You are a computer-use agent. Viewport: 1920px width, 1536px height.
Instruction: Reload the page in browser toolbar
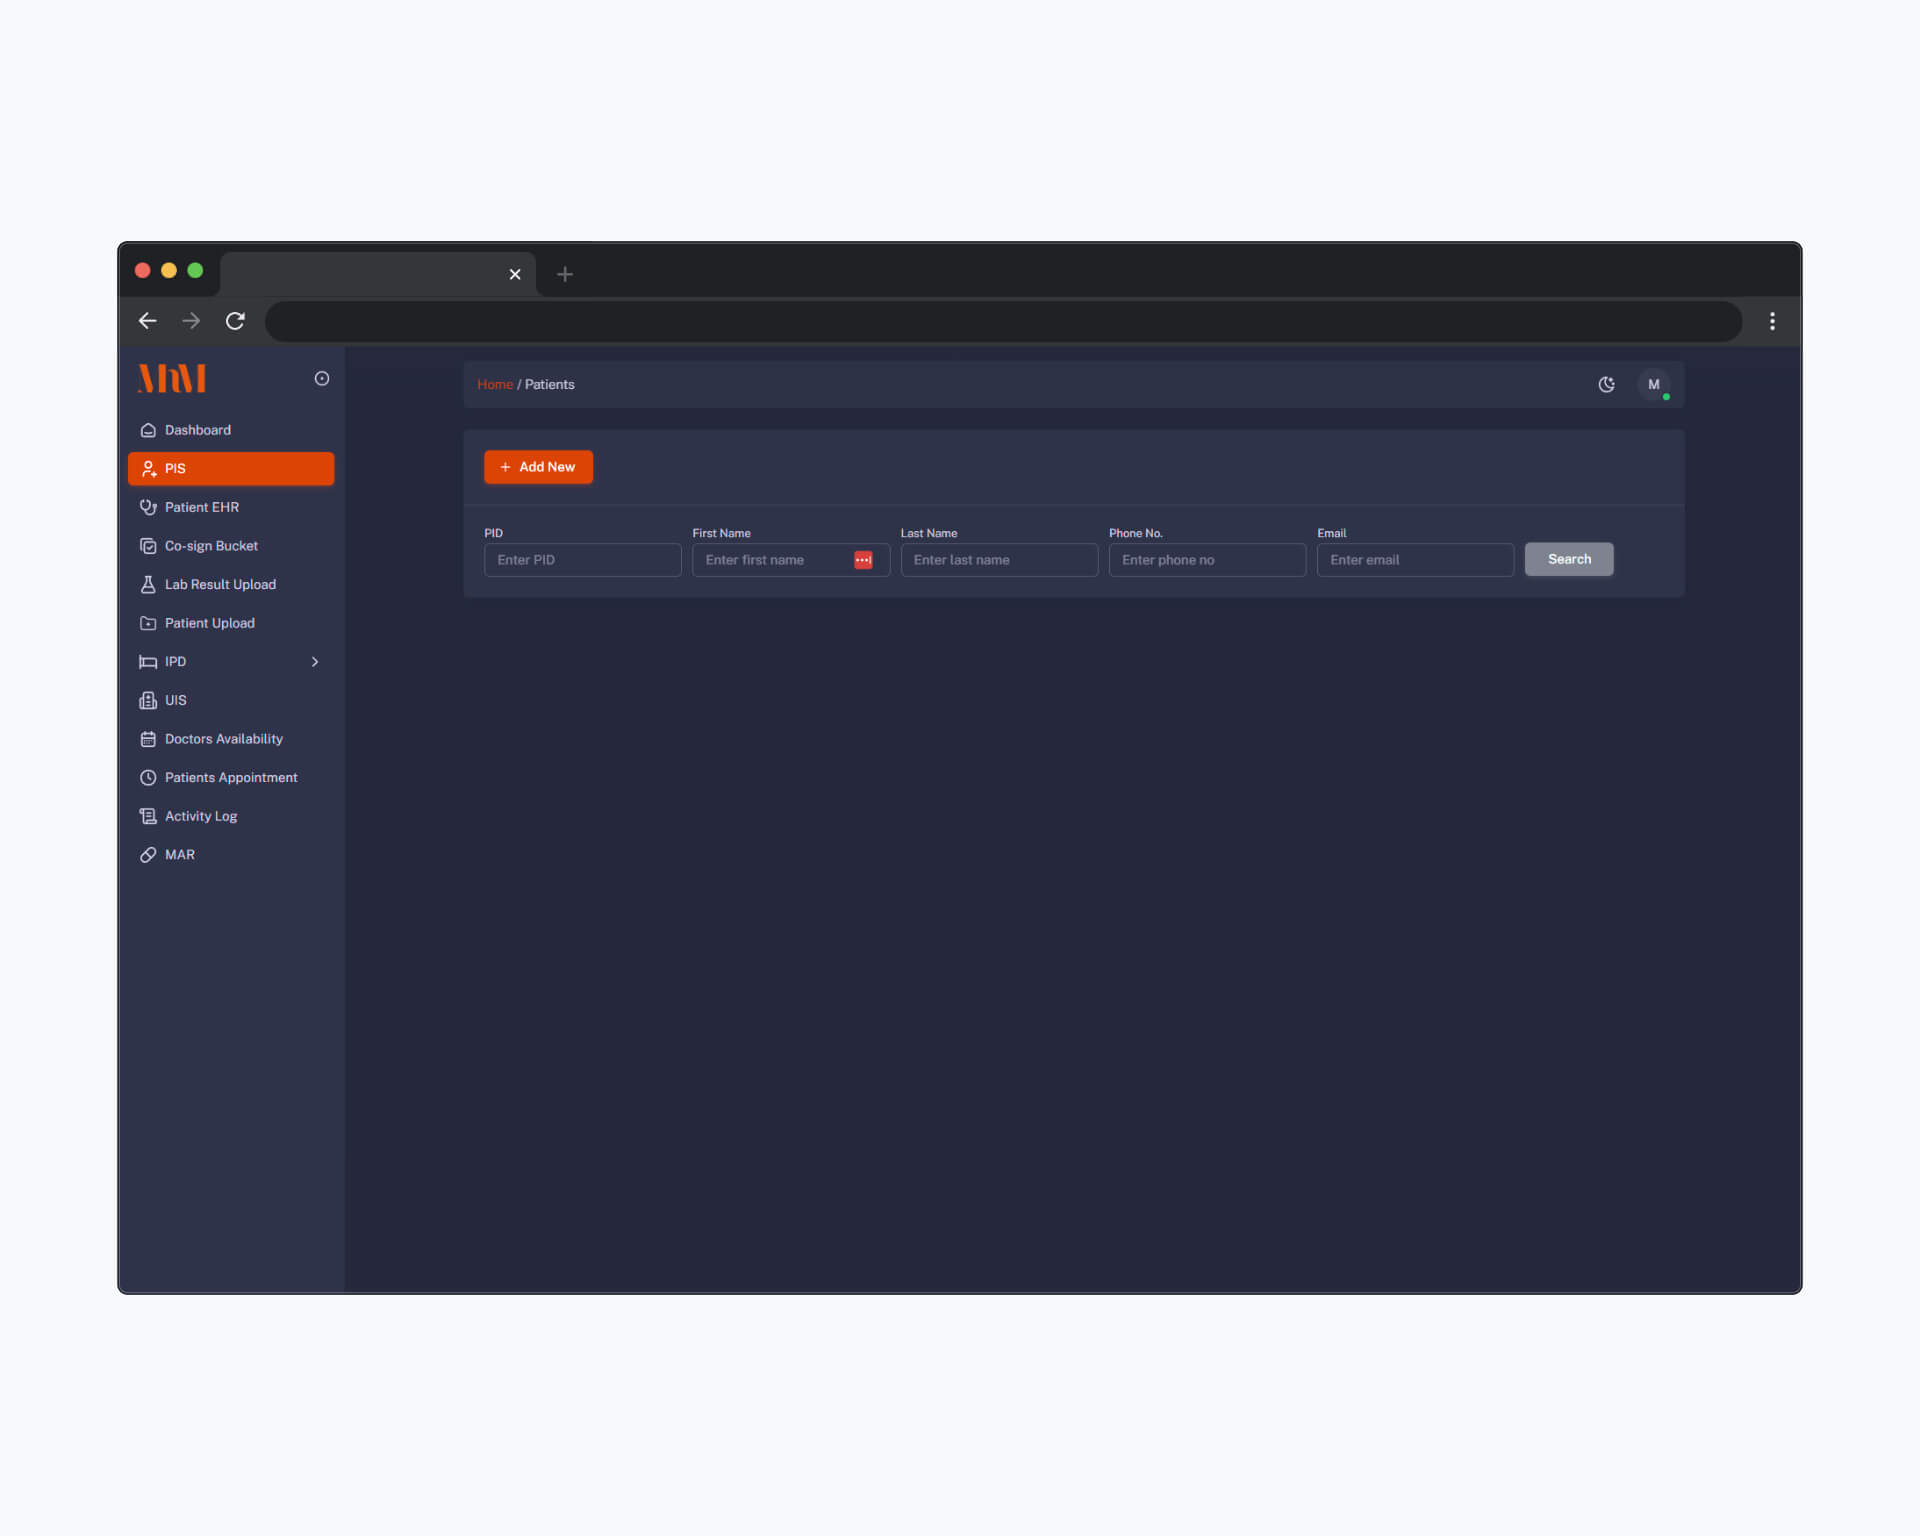point(235,321)
